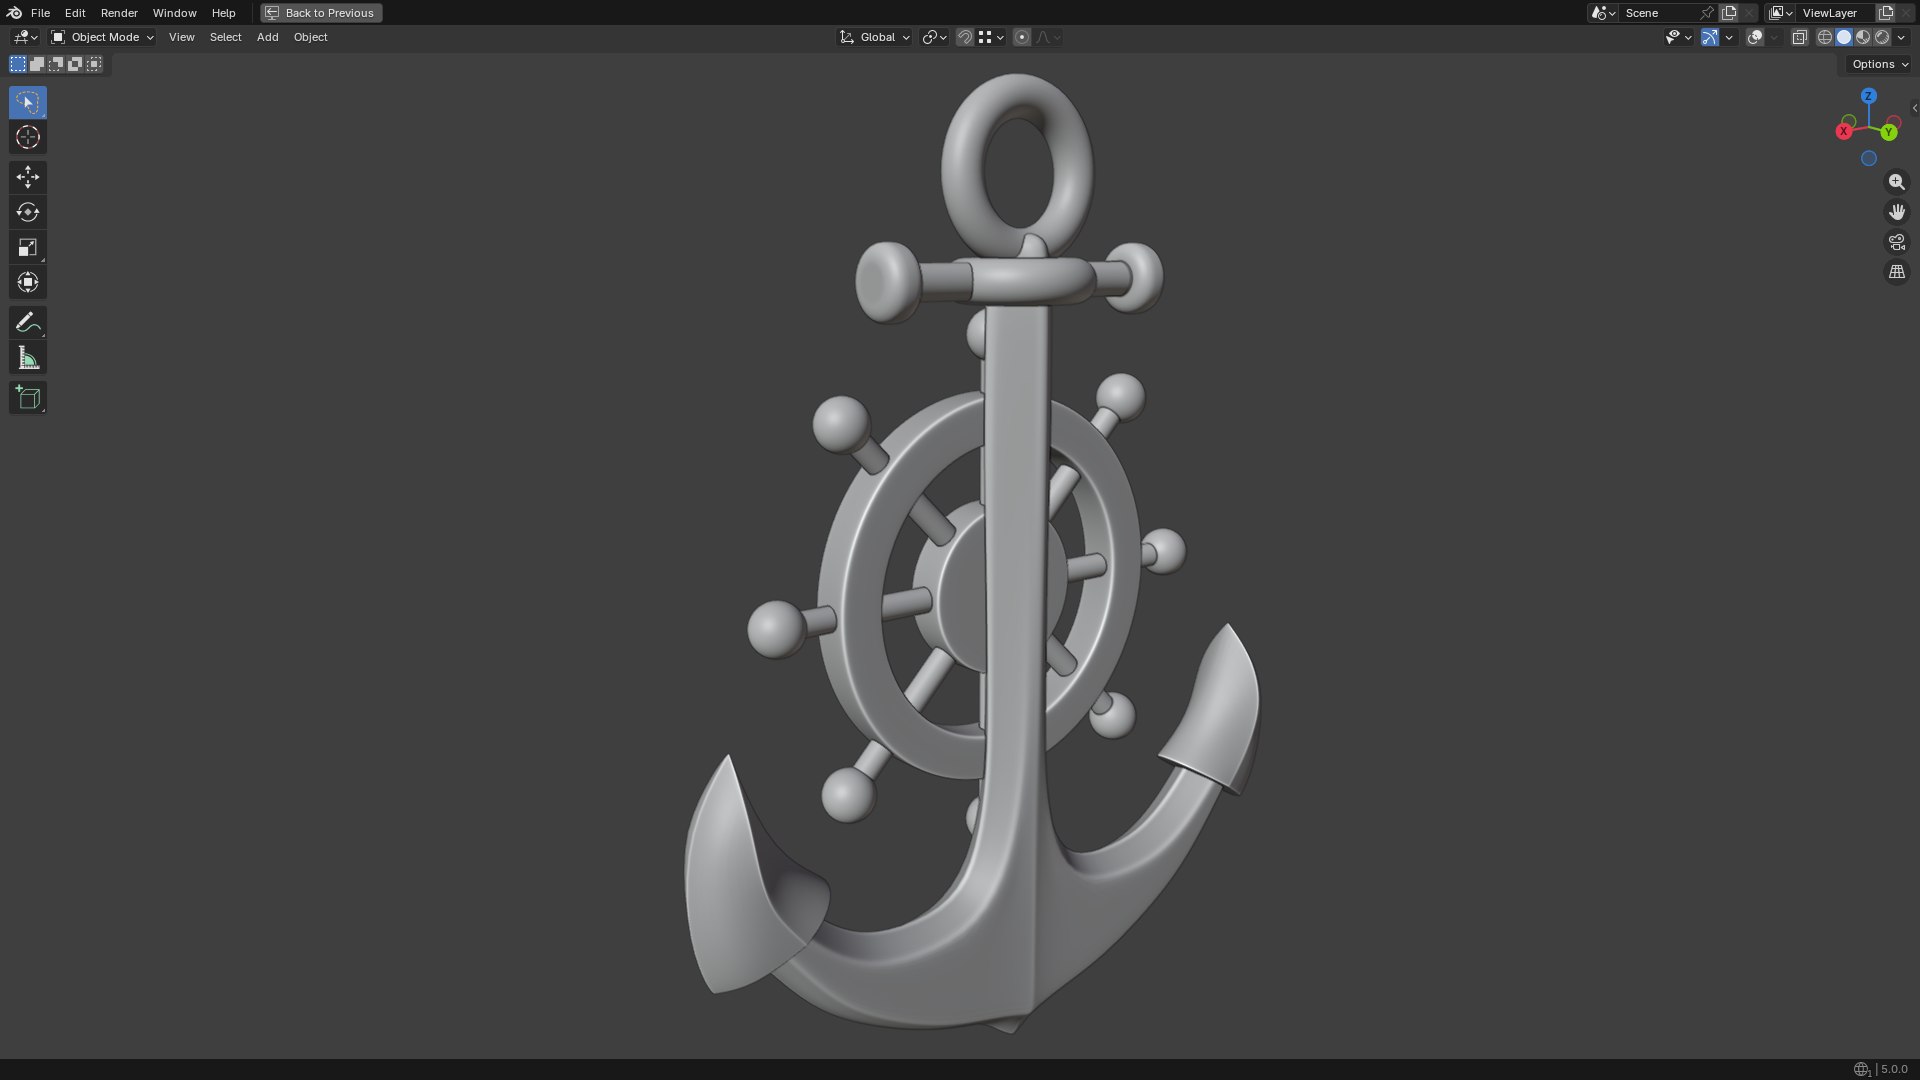Viewport: 1920px width, 1080px height.
Task: Toggle proportional editing
Action: [1021, 37]
